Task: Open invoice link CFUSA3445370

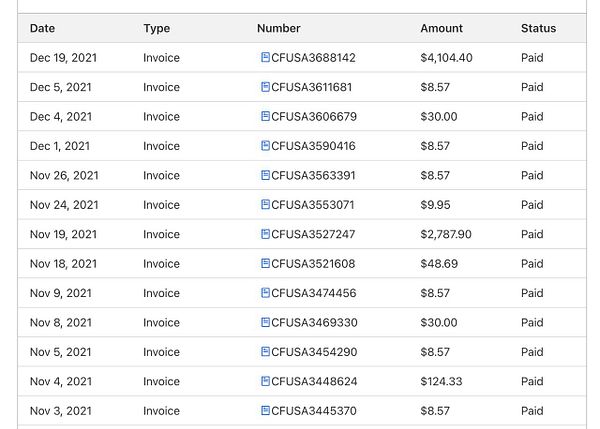Action: 314,411
